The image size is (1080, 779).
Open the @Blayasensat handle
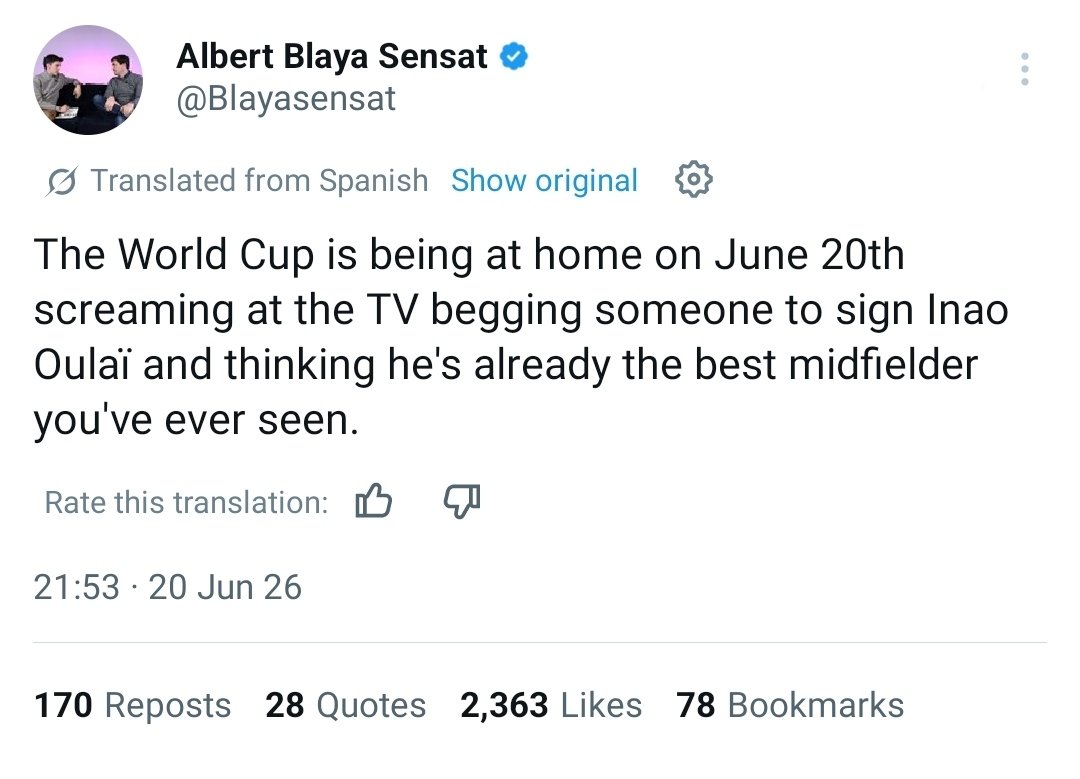point(286,98)
